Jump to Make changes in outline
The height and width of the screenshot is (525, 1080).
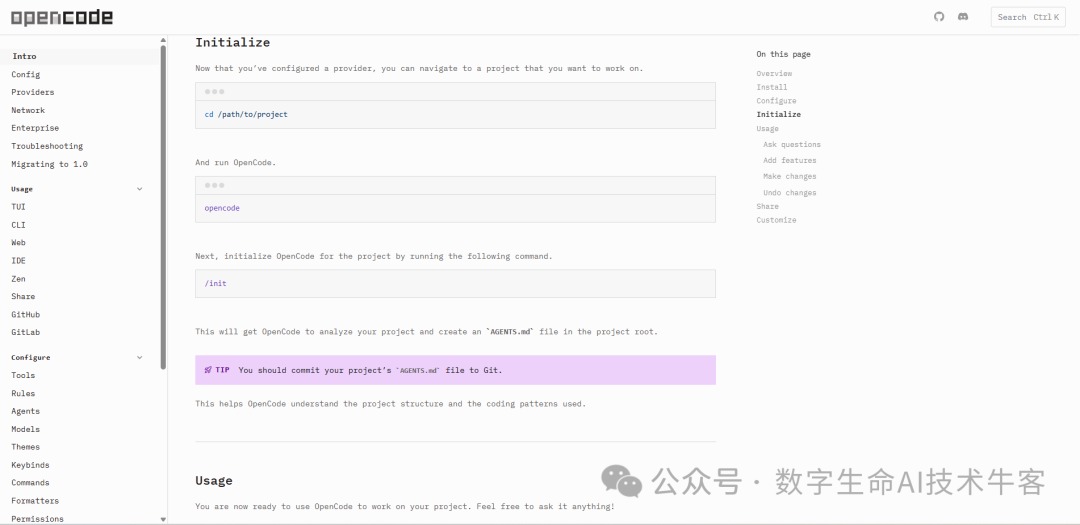(789, 177)
